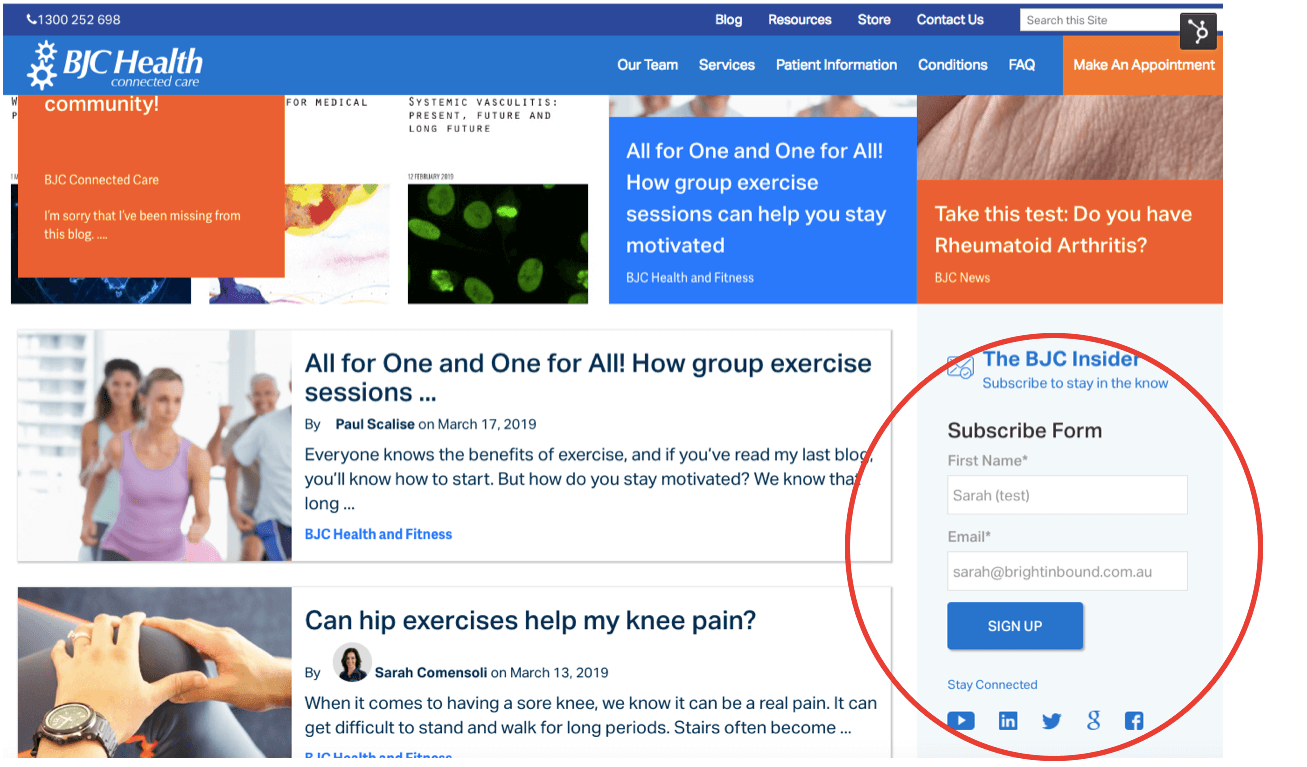Screen dimensions: 1307x767
Task: Open the LinkedIn social icon
Action: [x=1008, y=720]
